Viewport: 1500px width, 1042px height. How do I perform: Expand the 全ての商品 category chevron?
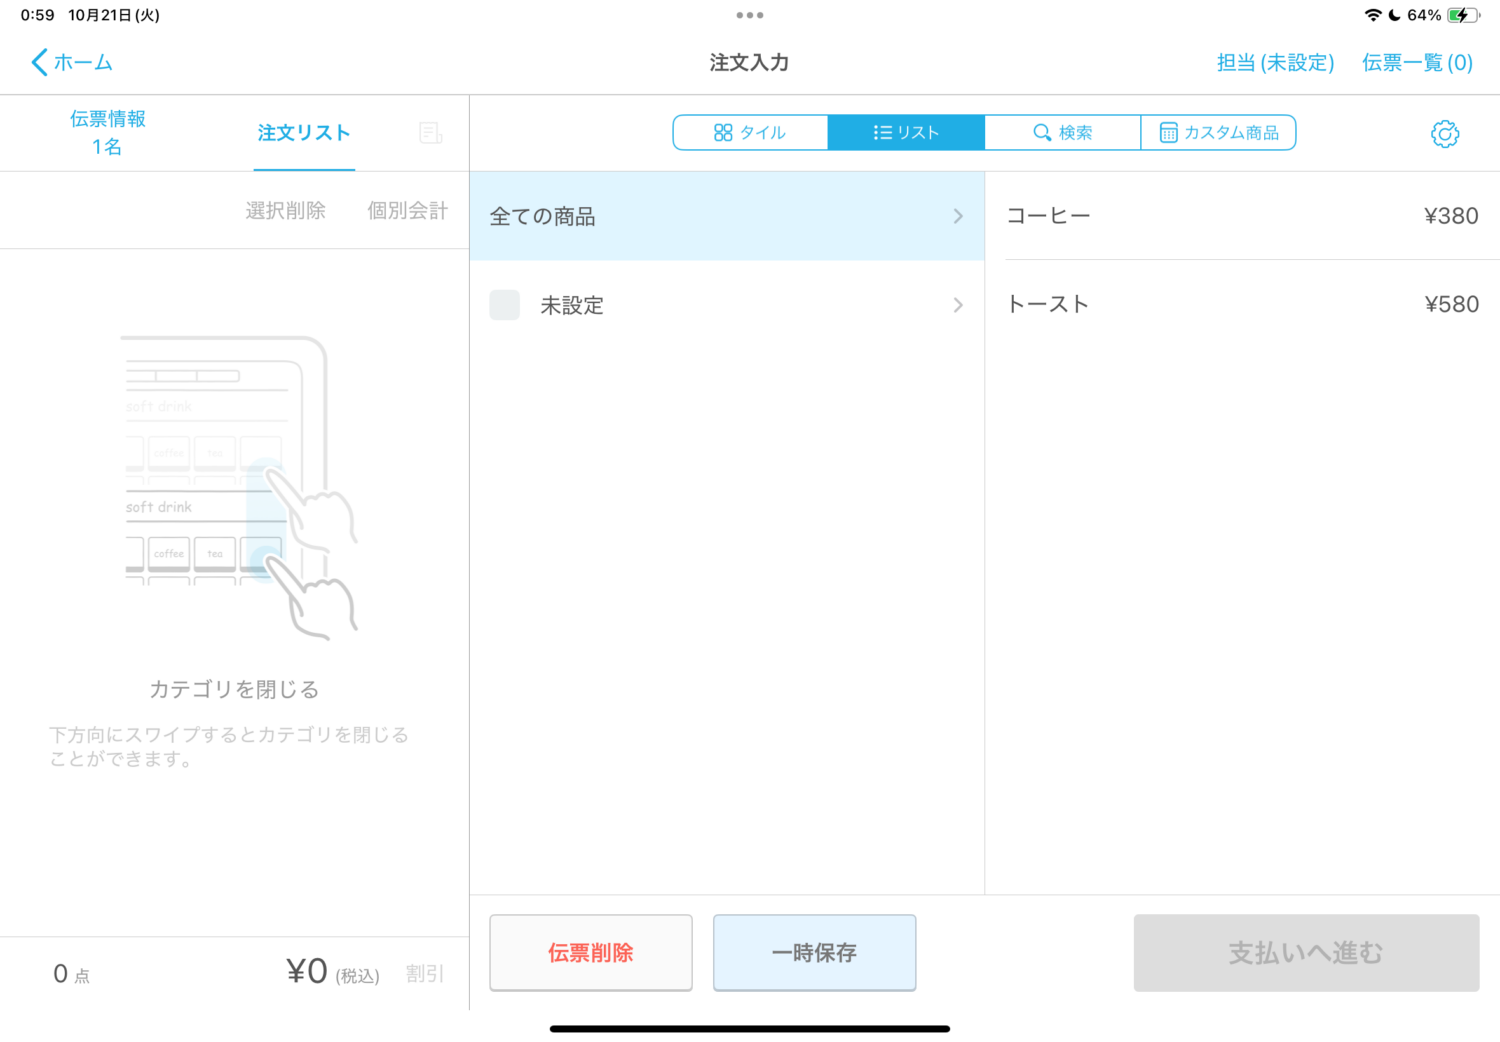pos(957,216)
